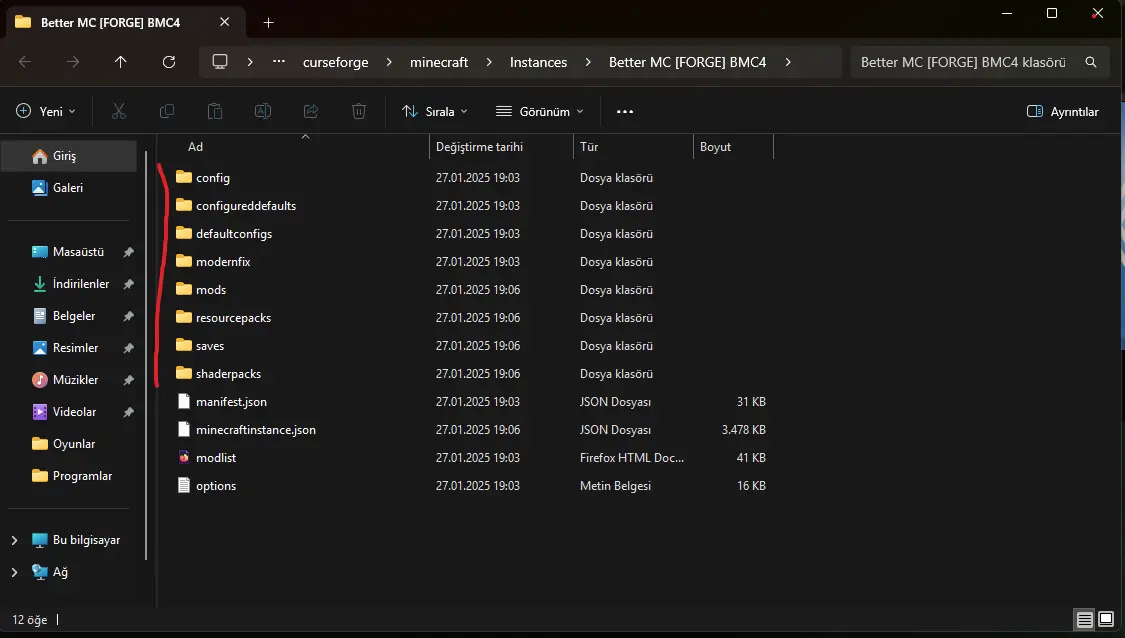
Task: Unpin Videolar using its pin icon
Action: click(128, 412)
